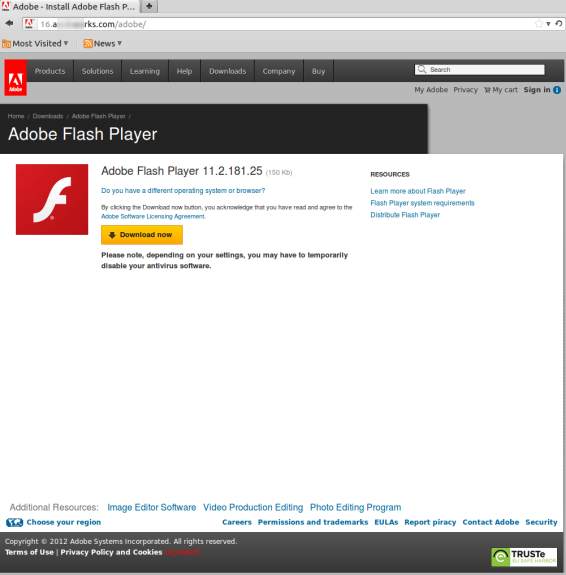566x575 pixels.
Task: Open the My cart link
Action: (505, 90)
